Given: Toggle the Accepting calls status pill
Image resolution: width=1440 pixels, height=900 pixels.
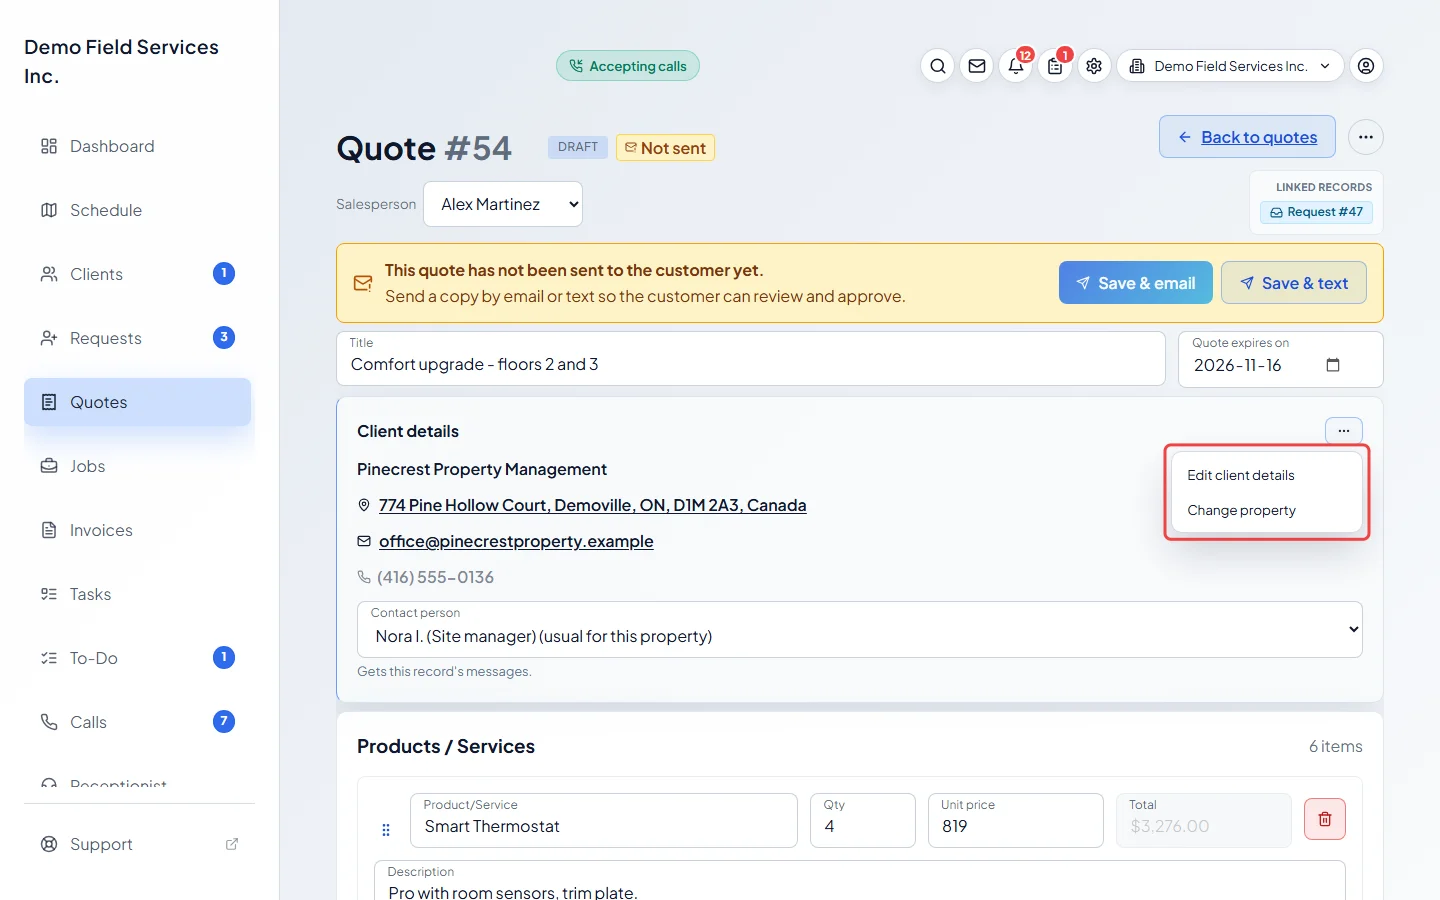Looking at the screenshot, I should [628, 66].
